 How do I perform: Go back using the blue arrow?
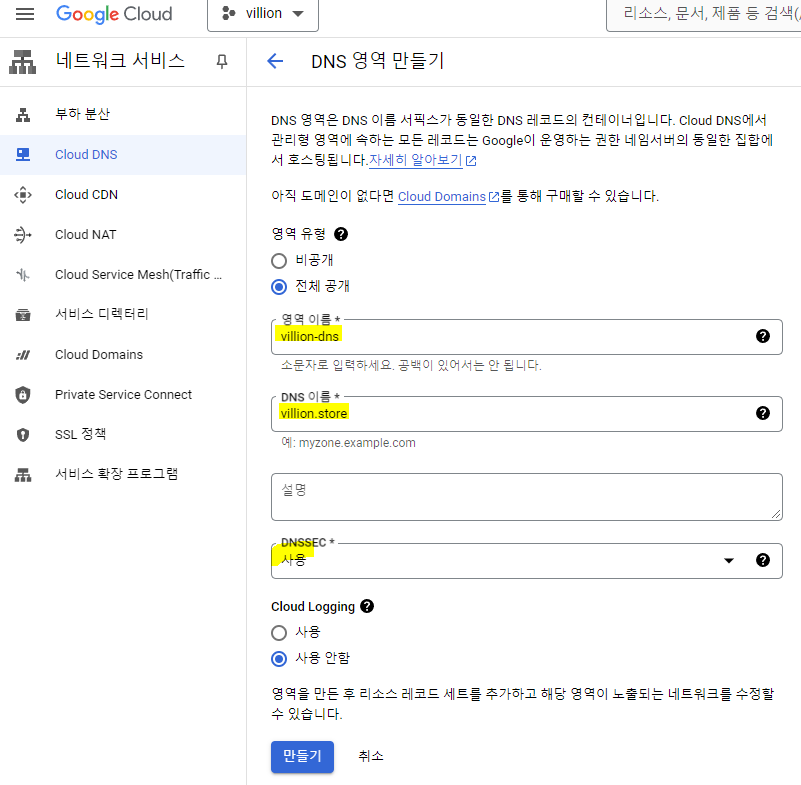point(275,61)
